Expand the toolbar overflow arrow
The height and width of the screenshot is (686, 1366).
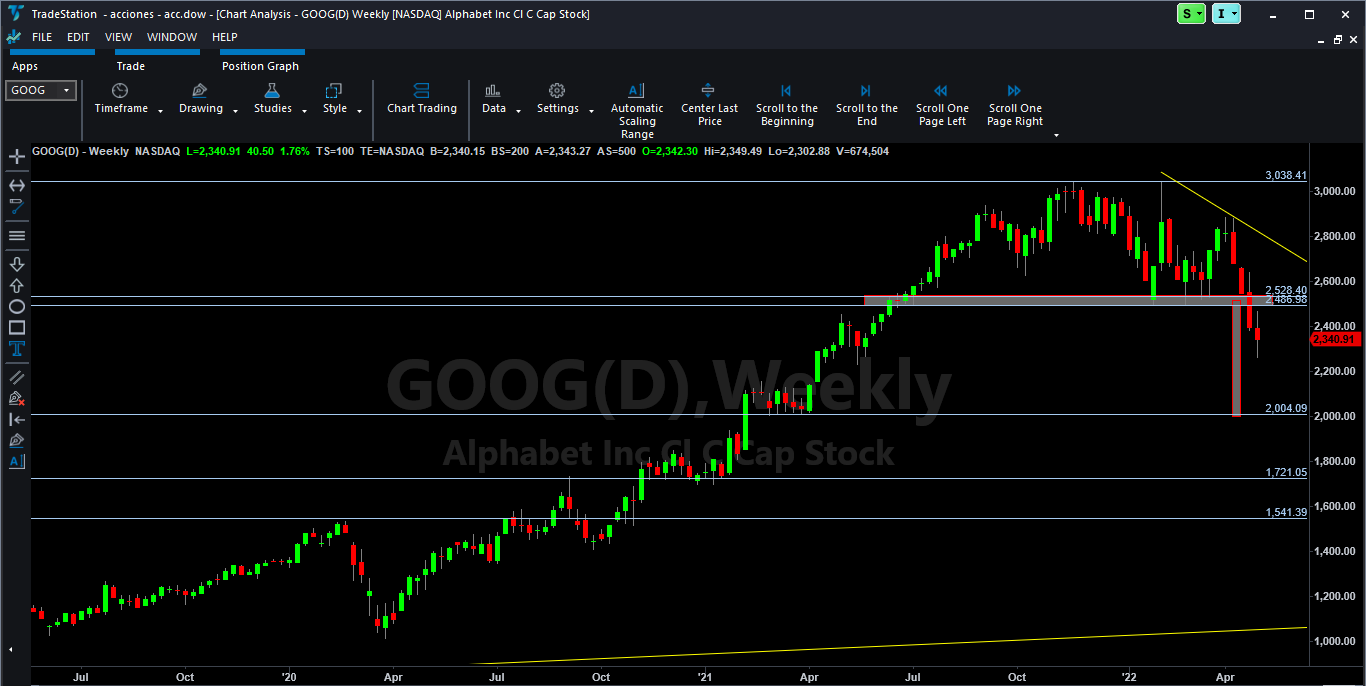click(1056, 135)
